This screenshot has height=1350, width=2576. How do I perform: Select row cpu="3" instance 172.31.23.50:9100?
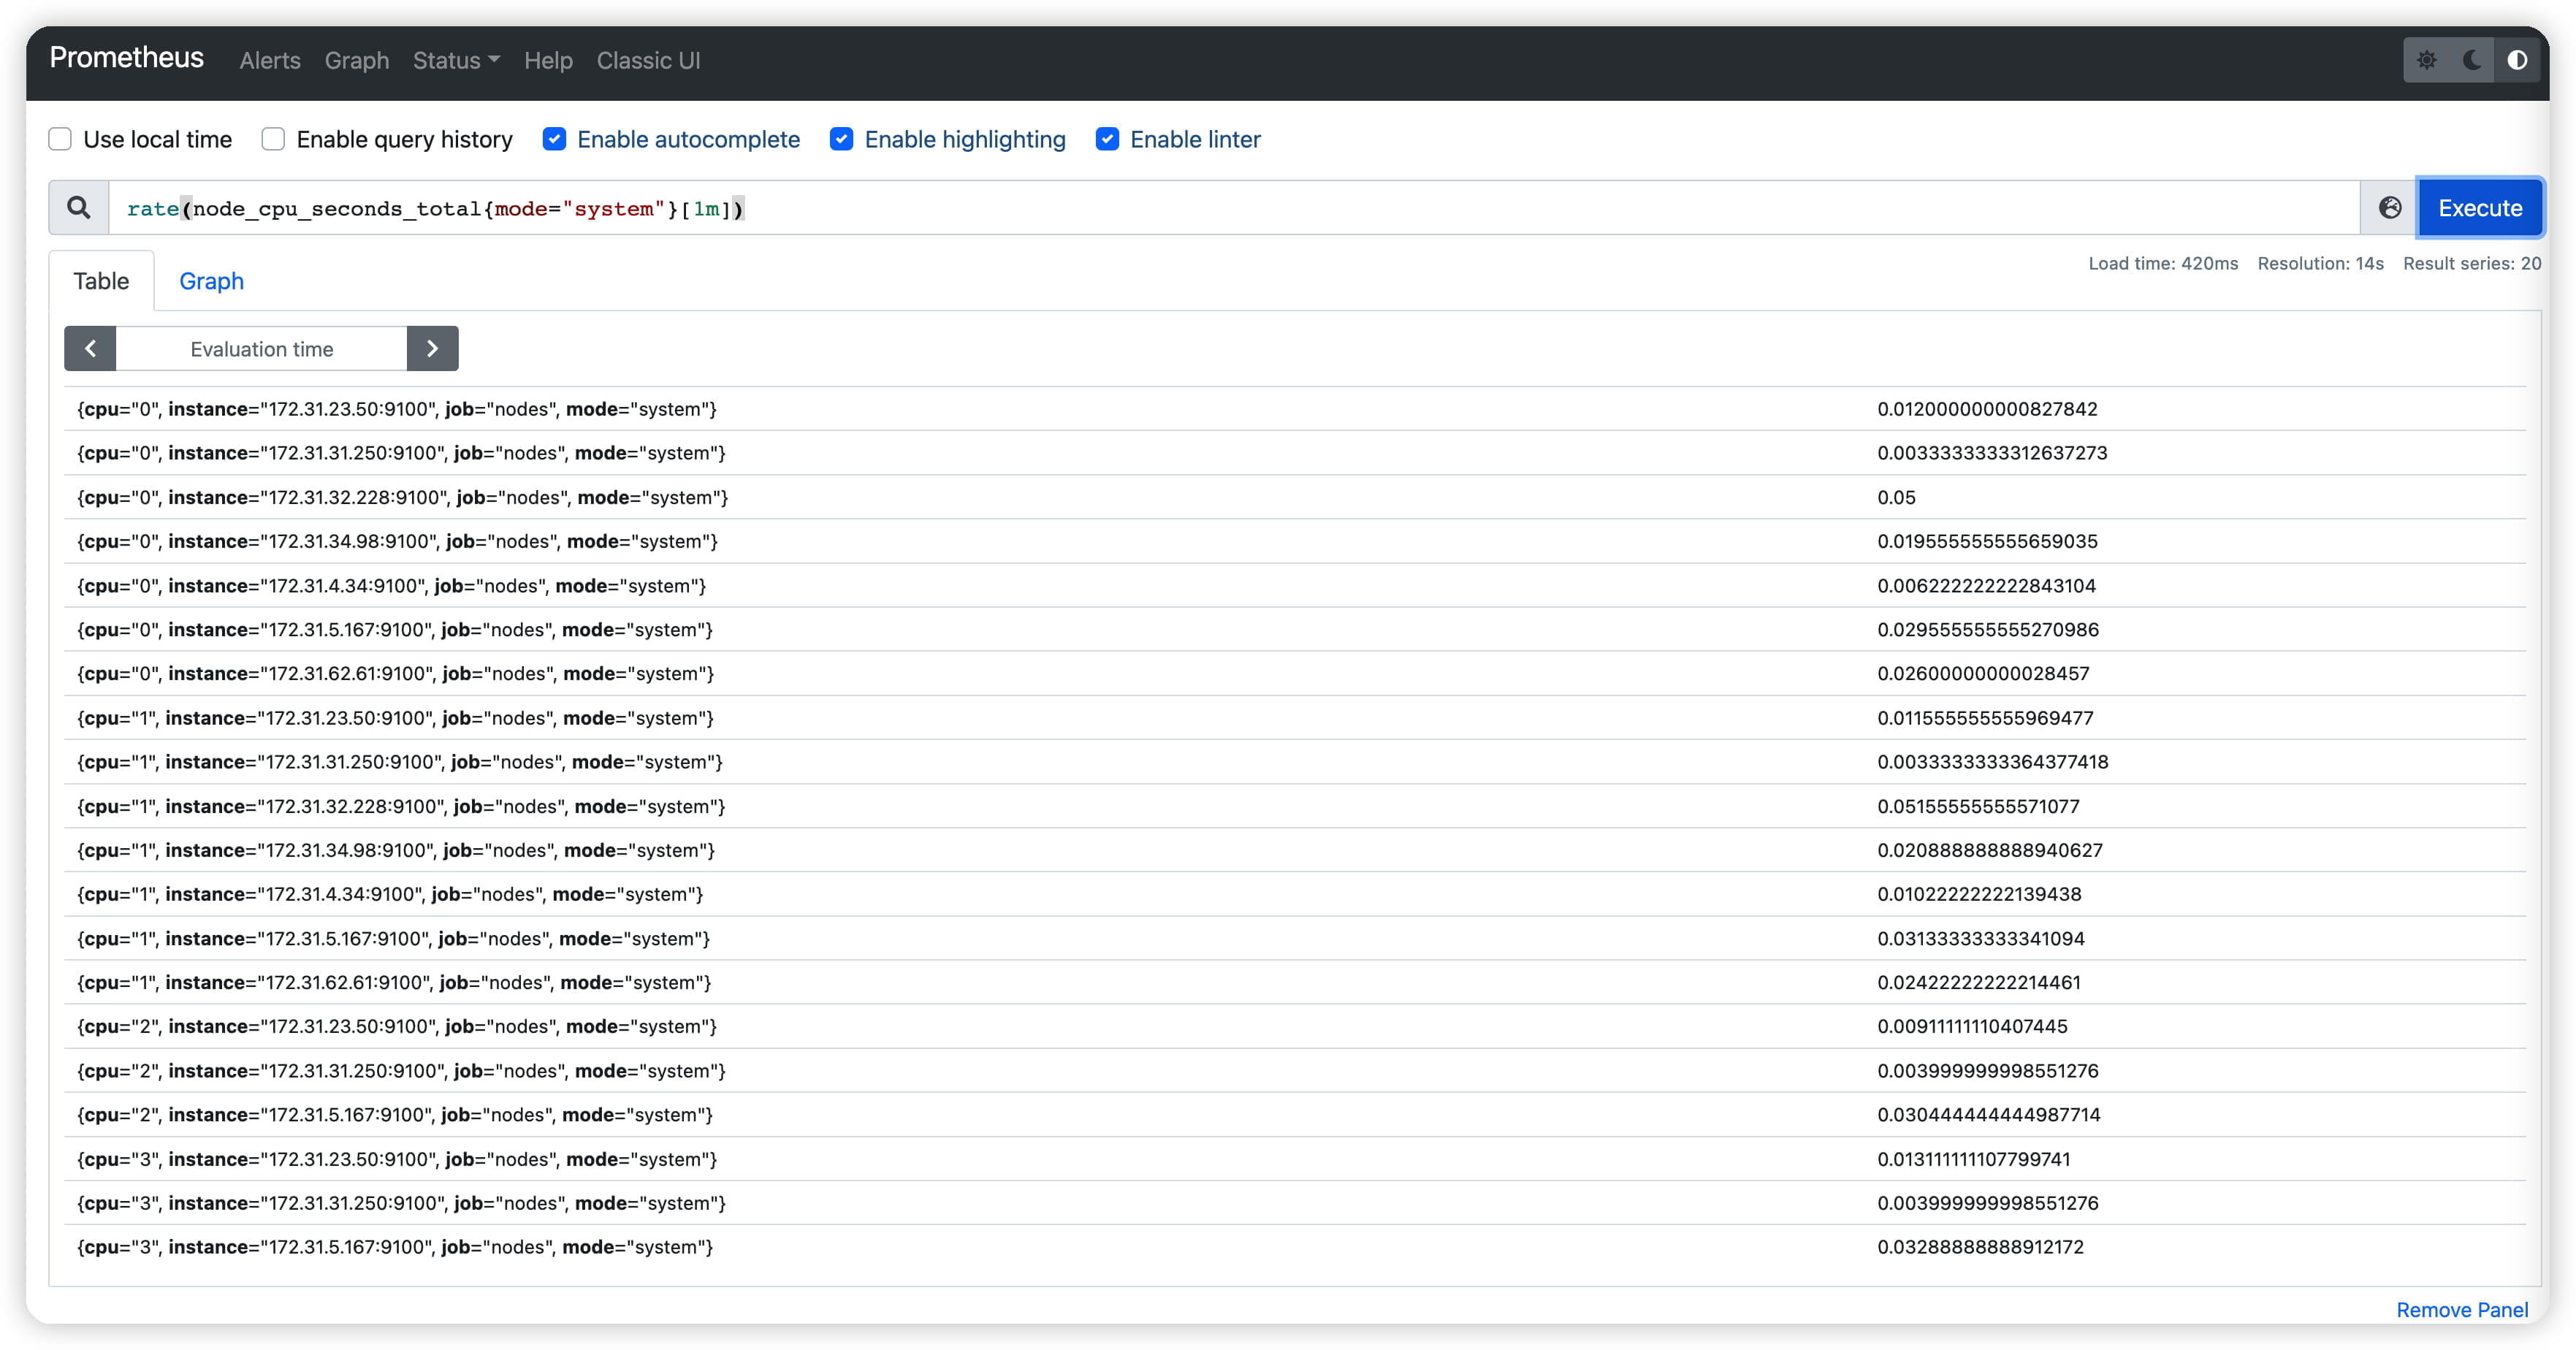pos(1295,1159)
